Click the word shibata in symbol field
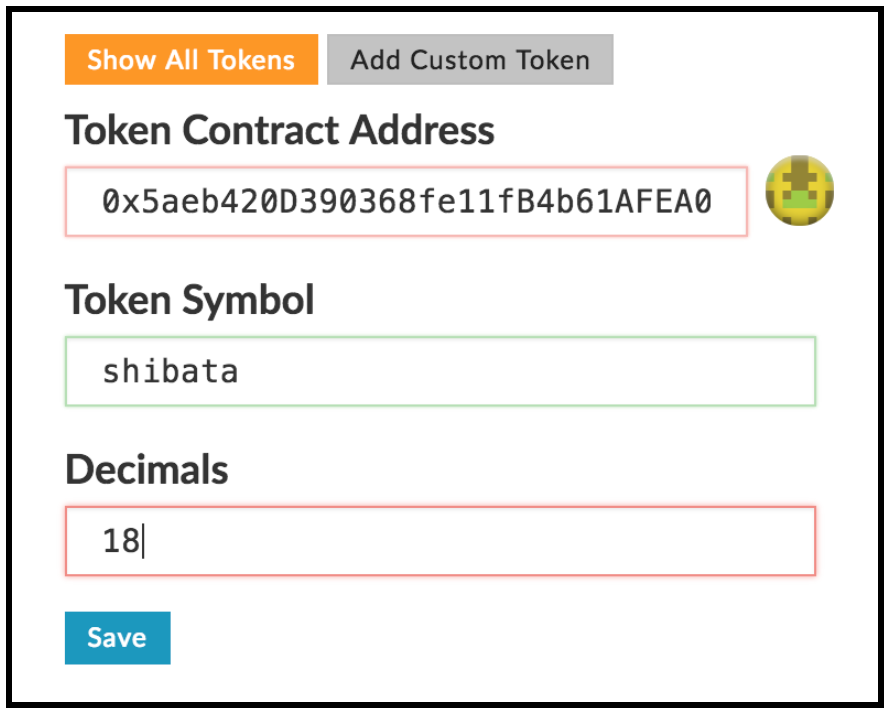The height and width of the screenshot is (714, 892). 170,372
